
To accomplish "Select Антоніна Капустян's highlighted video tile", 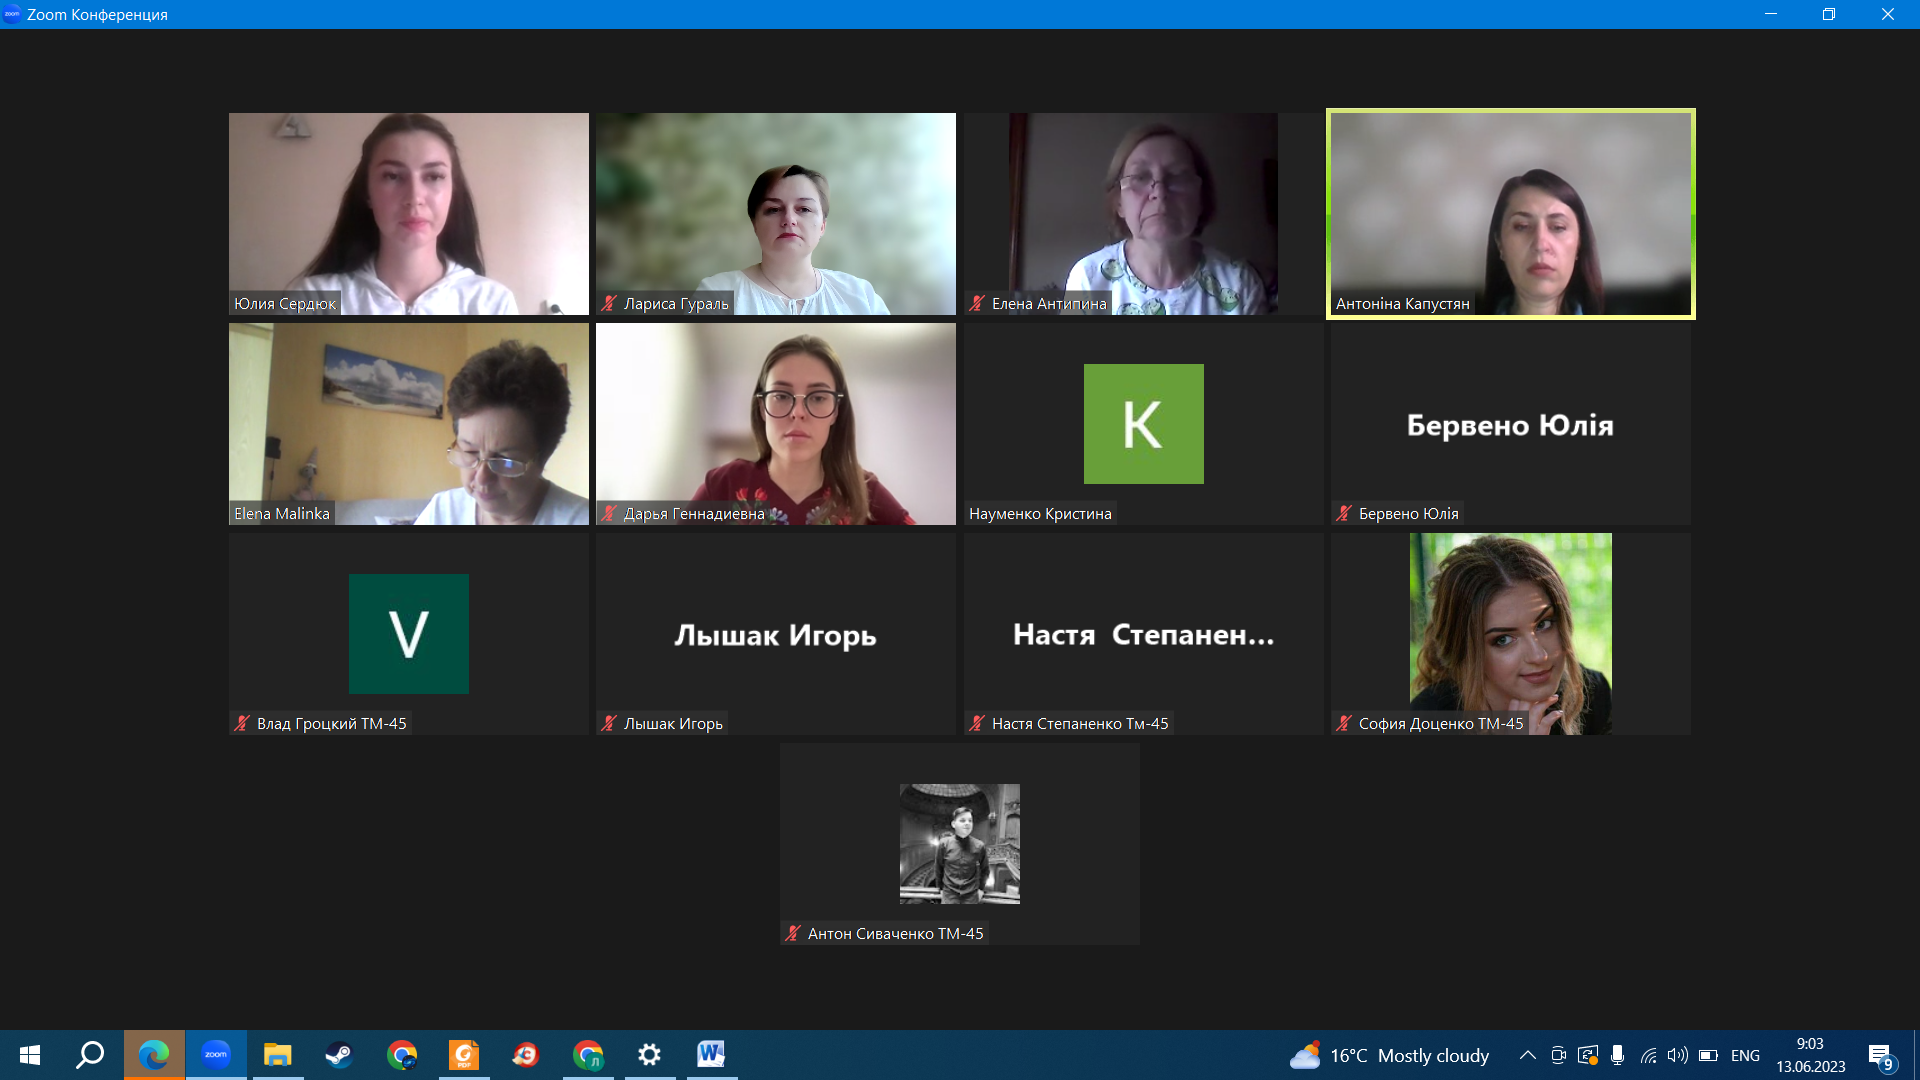I will click(x=1511, y=214).
